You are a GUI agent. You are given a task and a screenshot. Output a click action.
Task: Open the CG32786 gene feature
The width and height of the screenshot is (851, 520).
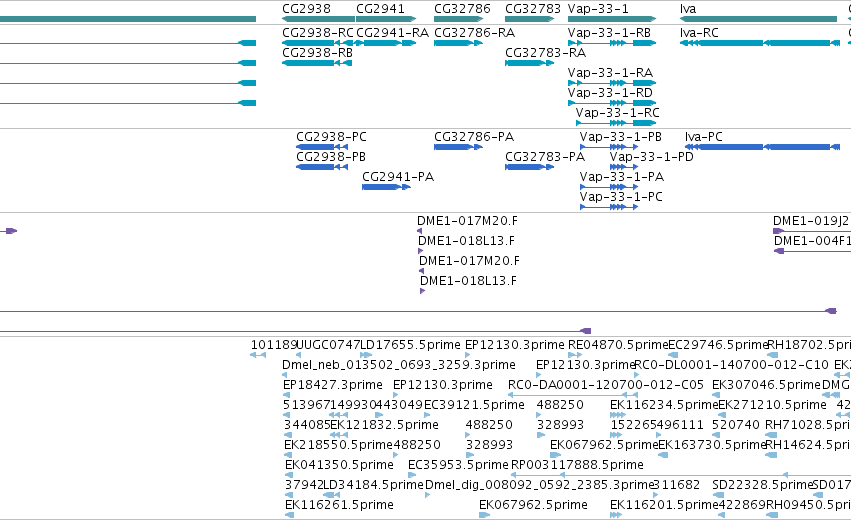point(458,19)
